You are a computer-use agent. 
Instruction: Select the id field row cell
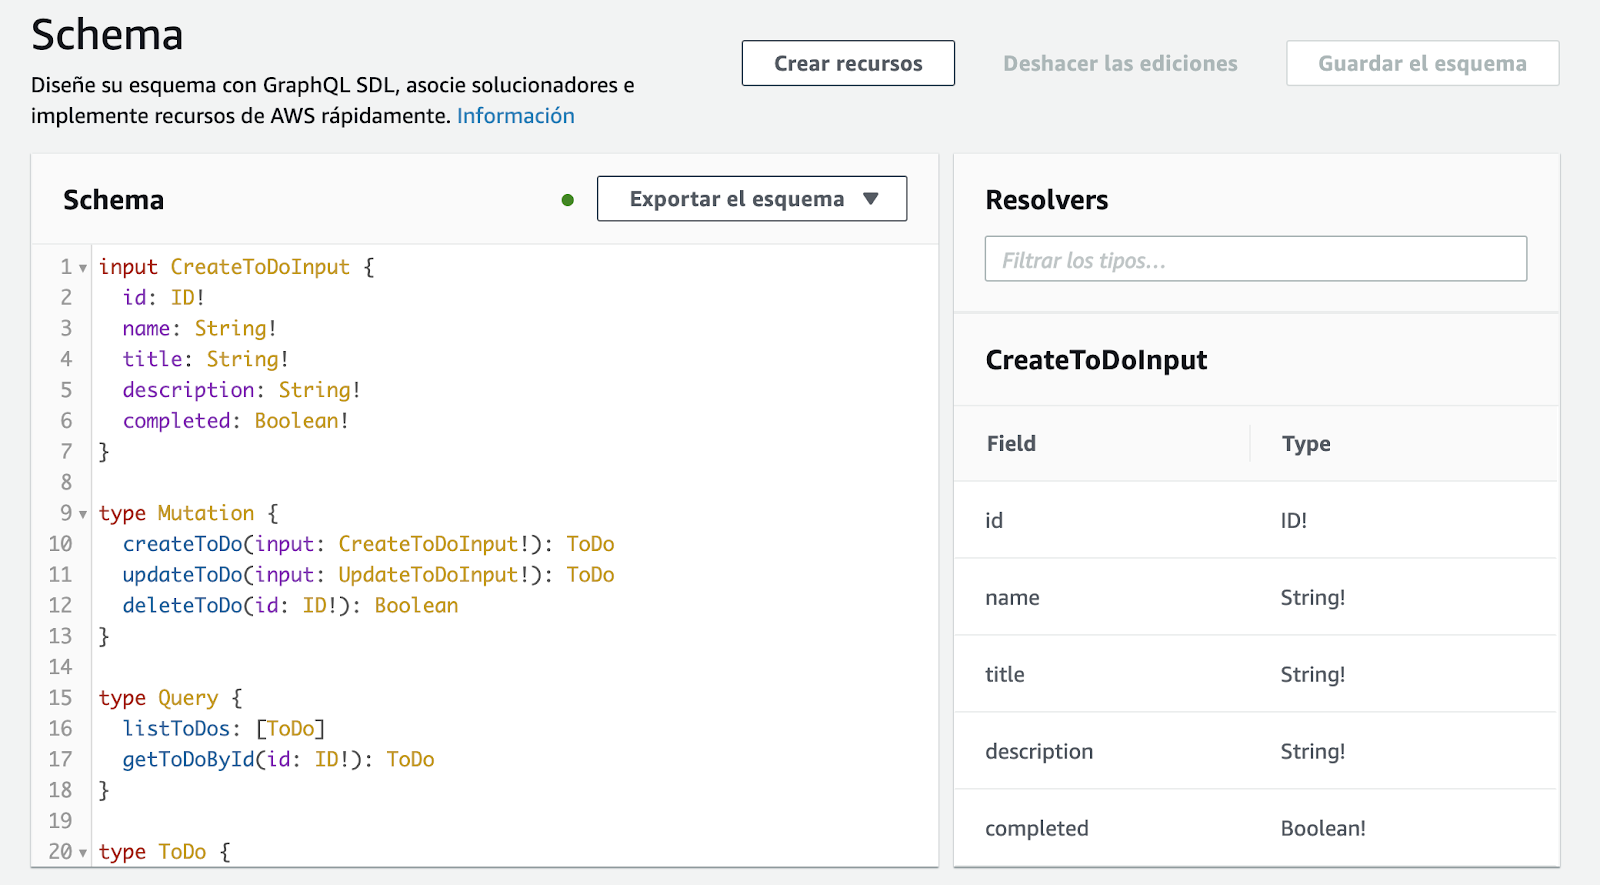994,520
